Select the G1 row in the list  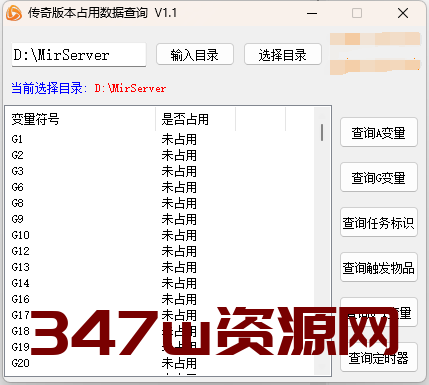click(160, 139)
